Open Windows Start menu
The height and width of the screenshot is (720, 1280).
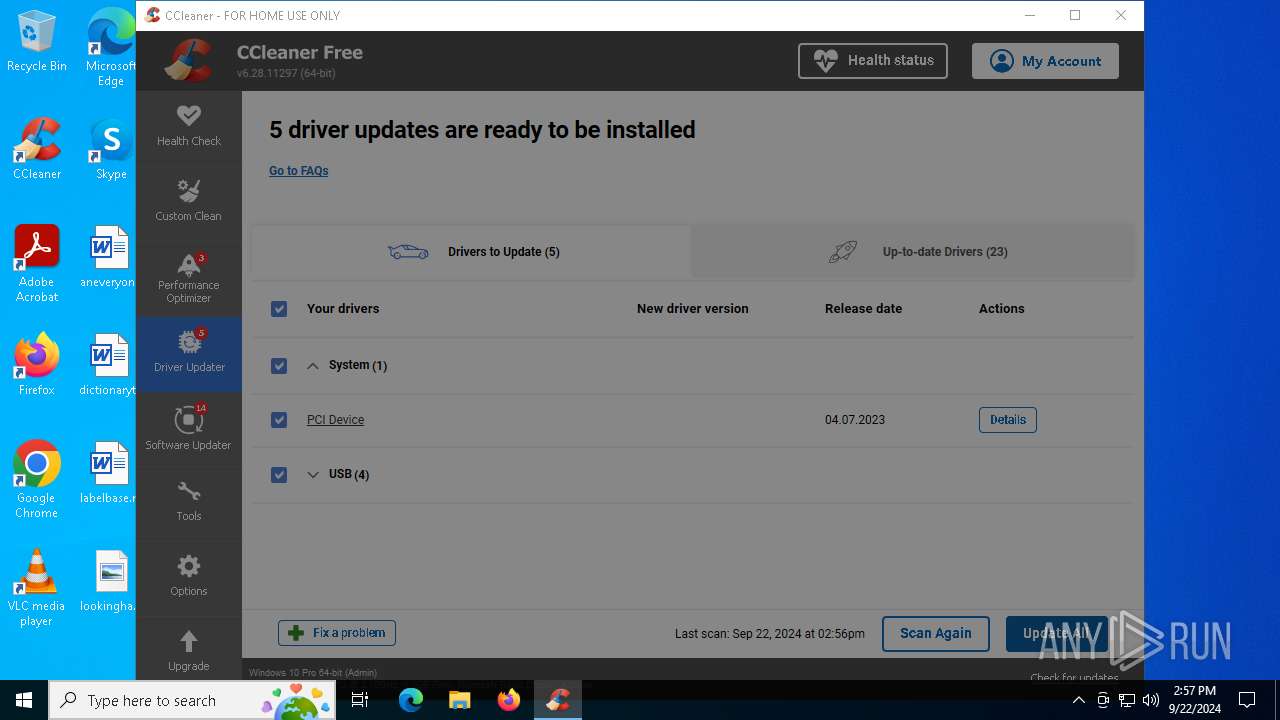[x=24, y=700]
